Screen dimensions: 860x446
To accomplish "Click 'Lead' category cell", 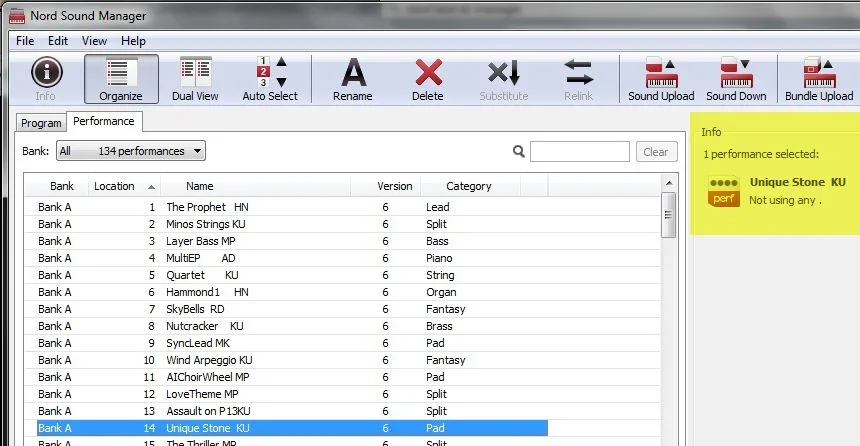I will (x=438, y=207).
